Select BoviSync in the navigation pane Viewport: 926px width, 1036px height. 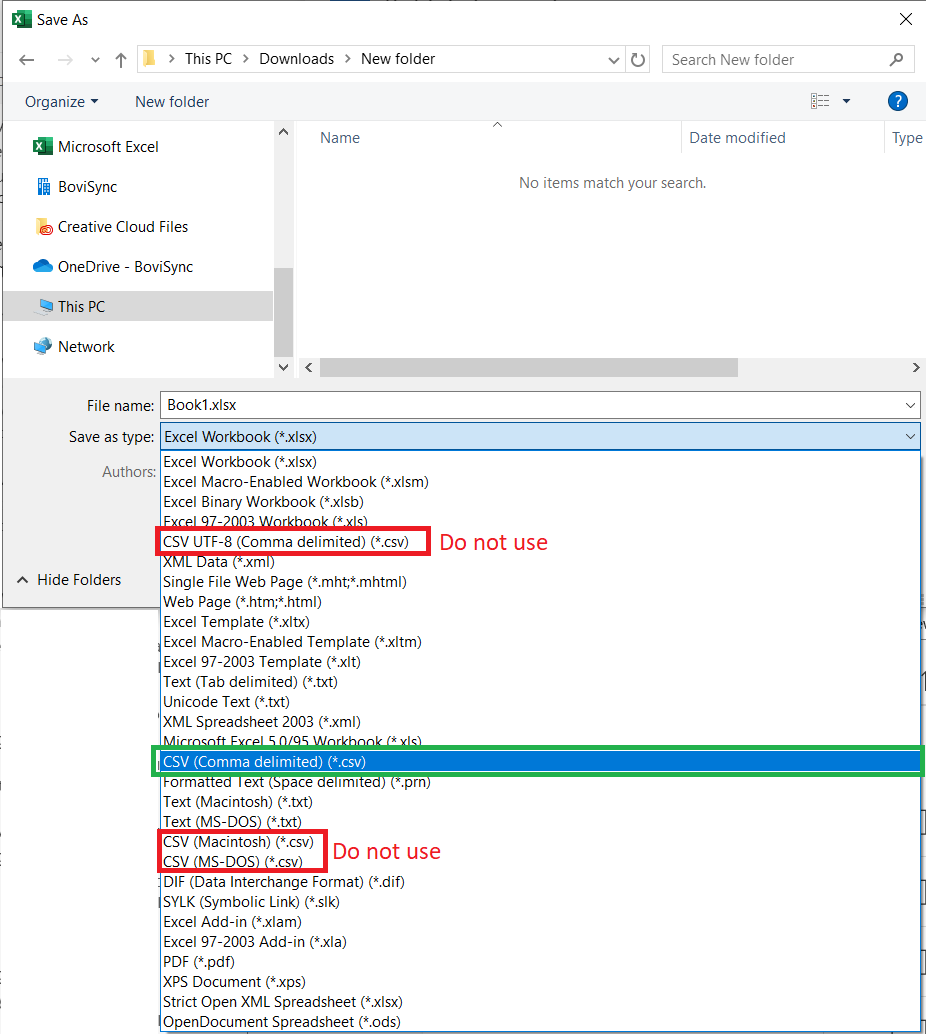(76, 187)
